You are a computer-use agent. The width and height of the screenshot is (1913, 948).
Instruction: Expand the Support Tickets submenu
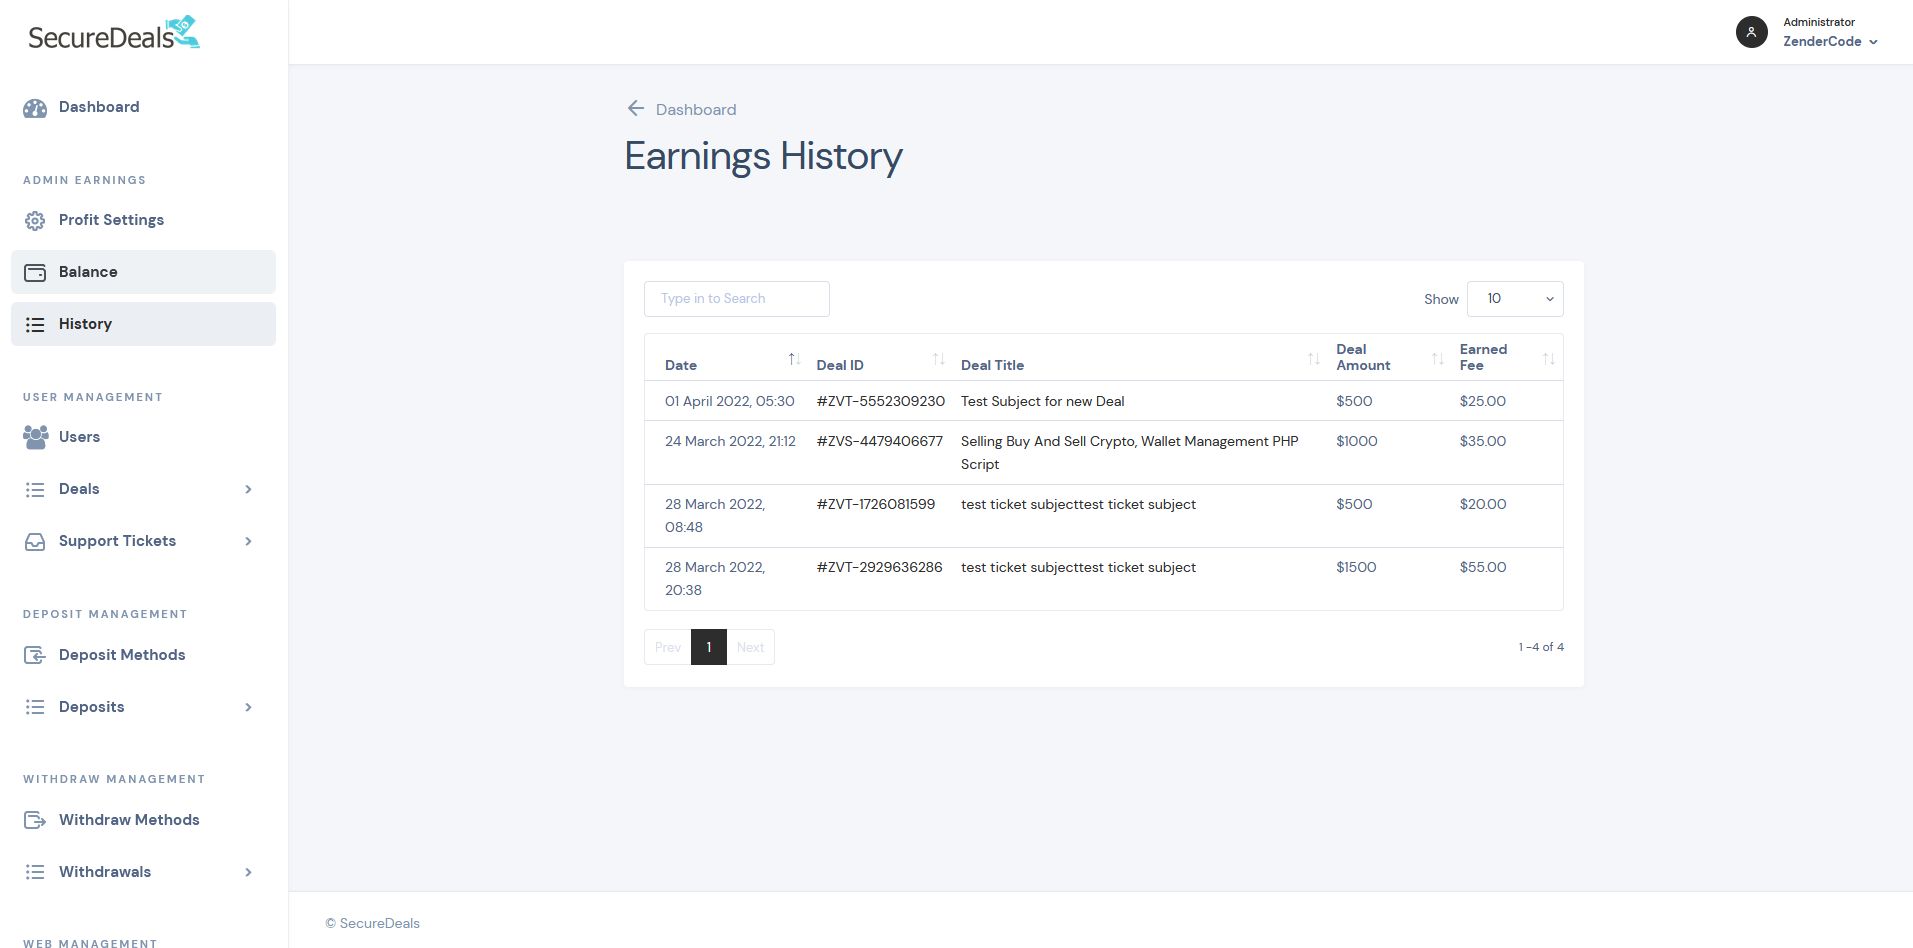248,541
